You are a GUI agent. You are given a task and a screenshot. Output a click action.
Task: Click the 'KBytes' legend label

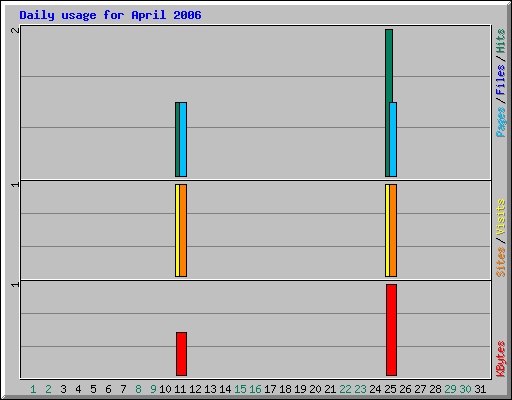point(501,359)
